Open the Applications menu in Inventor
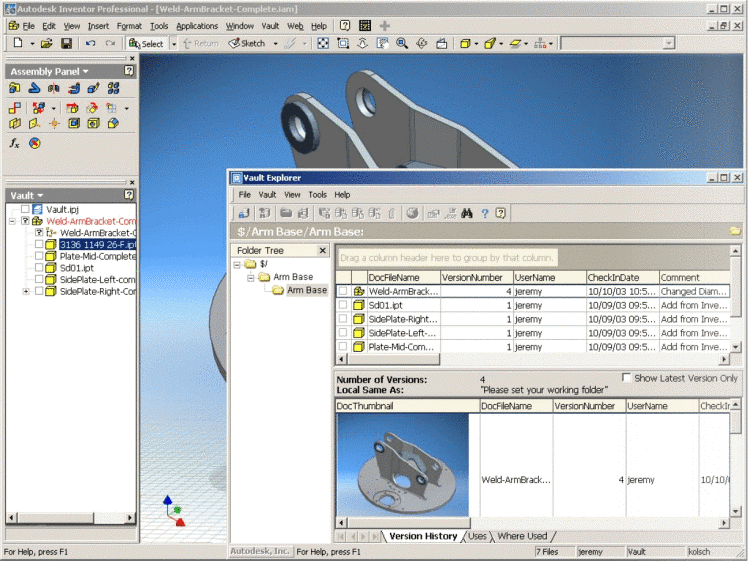Viewport: 748px width, 562px height. coord(197,26)
